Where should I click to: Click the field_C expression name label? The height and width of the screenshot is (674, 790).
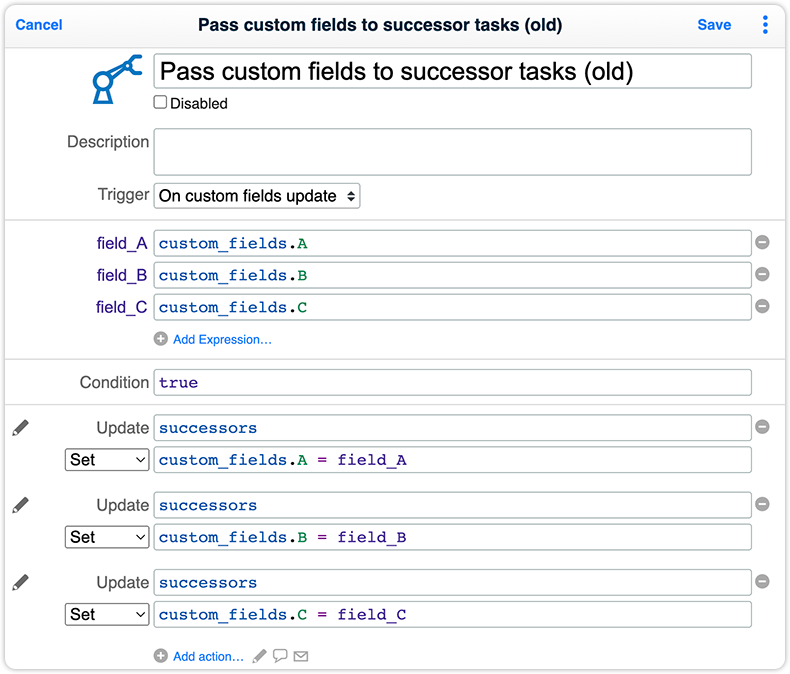coord(121,307)
